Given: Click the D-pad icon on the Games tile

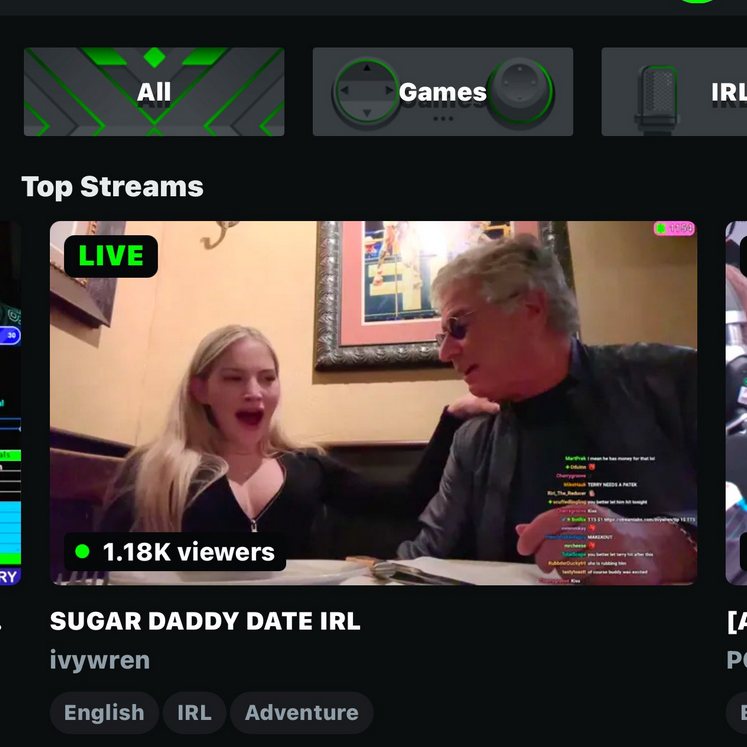Looking at the screenshot, I should pyautogui.click(x=366, y=91).
